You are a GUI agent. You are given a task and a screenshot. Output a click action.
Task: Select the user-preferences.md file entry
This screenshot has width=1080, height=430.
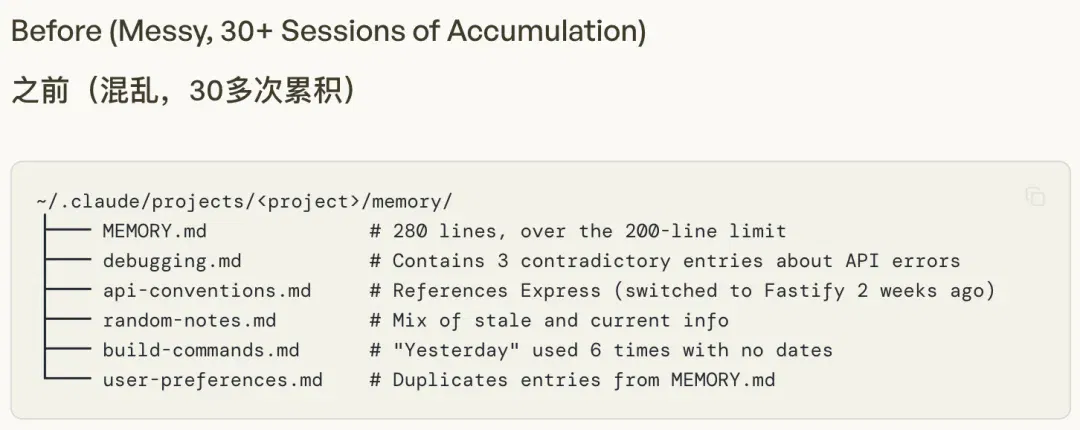click(212, 379)
